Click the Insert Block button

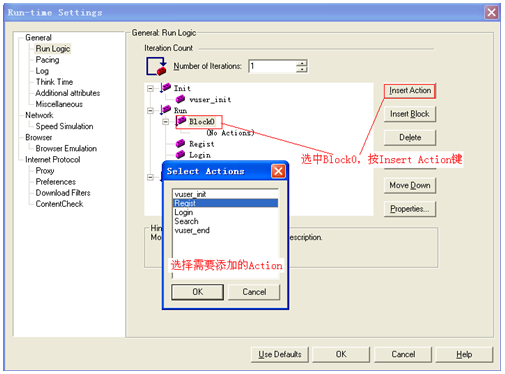[x=410, y=114]
